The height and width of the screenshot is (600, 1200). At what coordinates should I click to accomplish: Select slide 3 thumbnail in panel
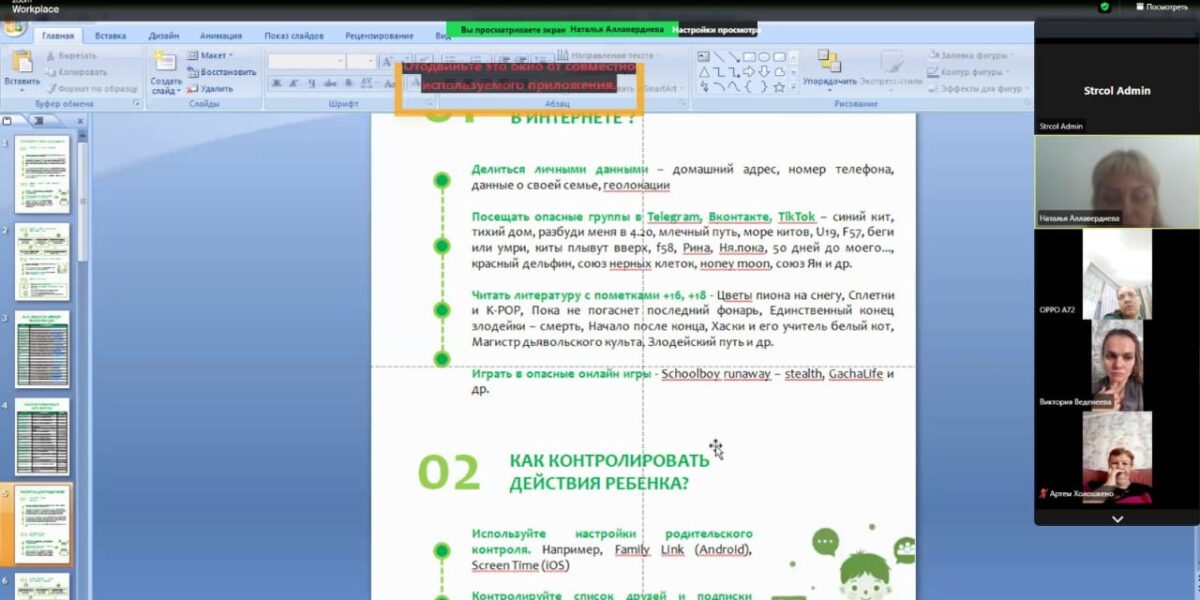[42, 350]
